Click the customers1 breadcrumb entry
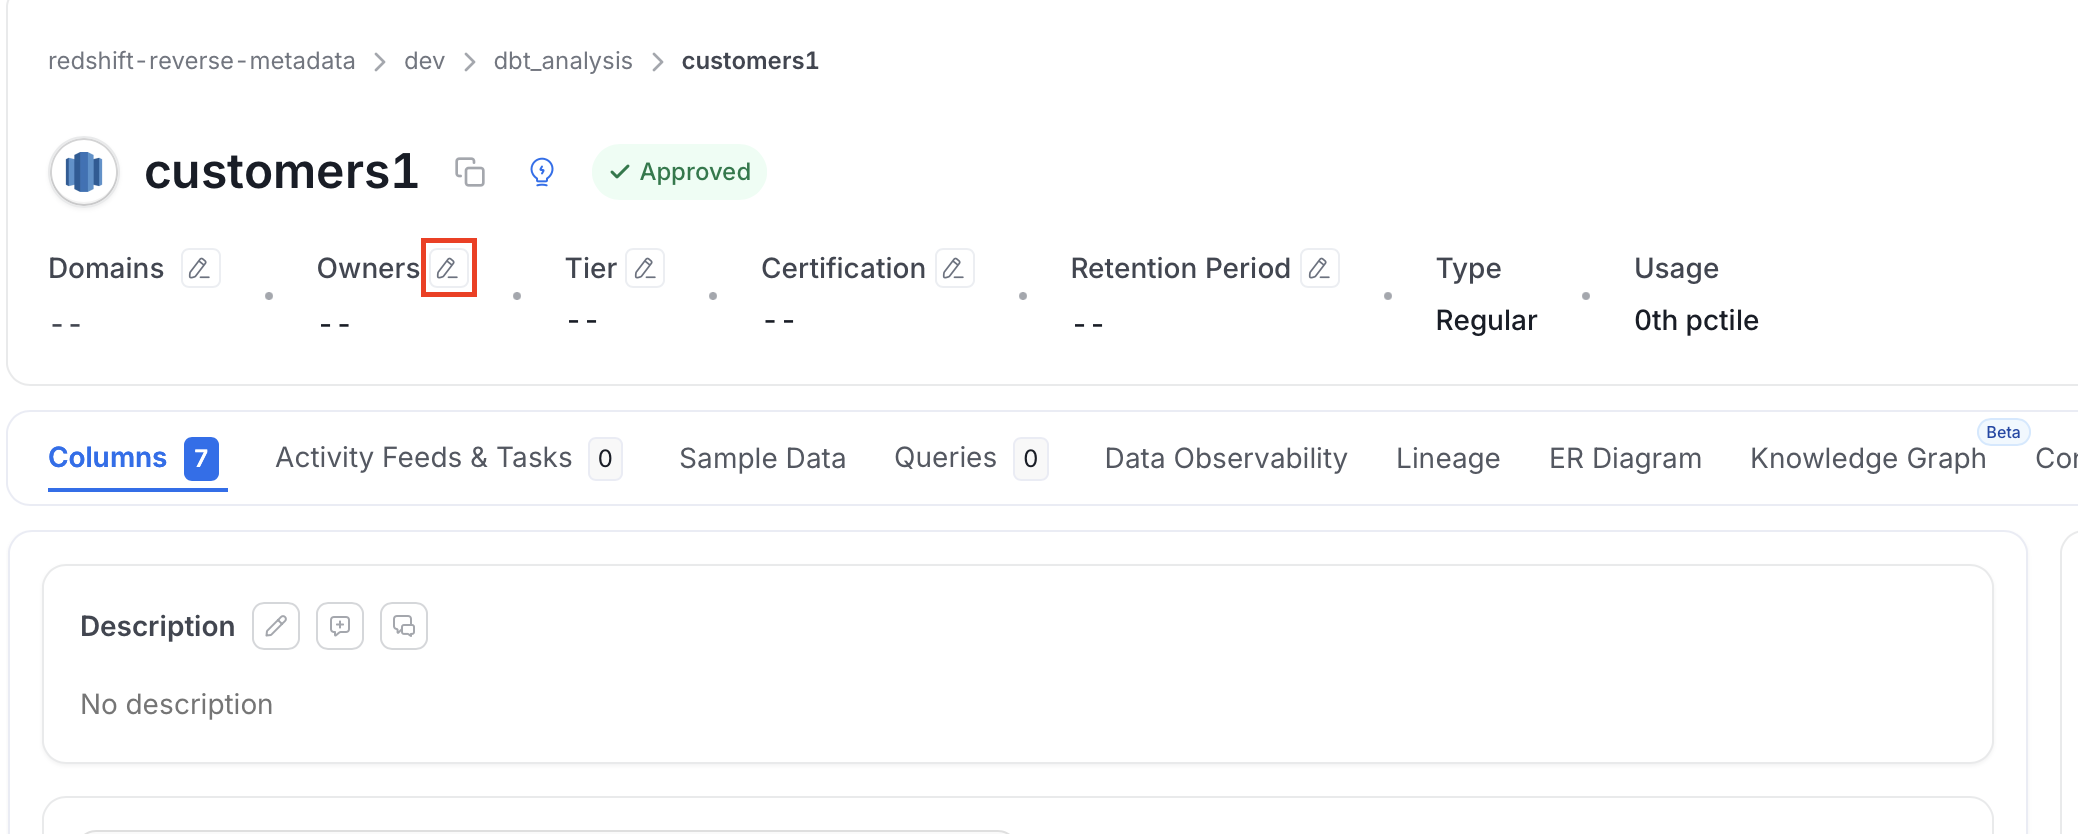Viewport: 2078px width, 834px height. [x=750, y=61]
